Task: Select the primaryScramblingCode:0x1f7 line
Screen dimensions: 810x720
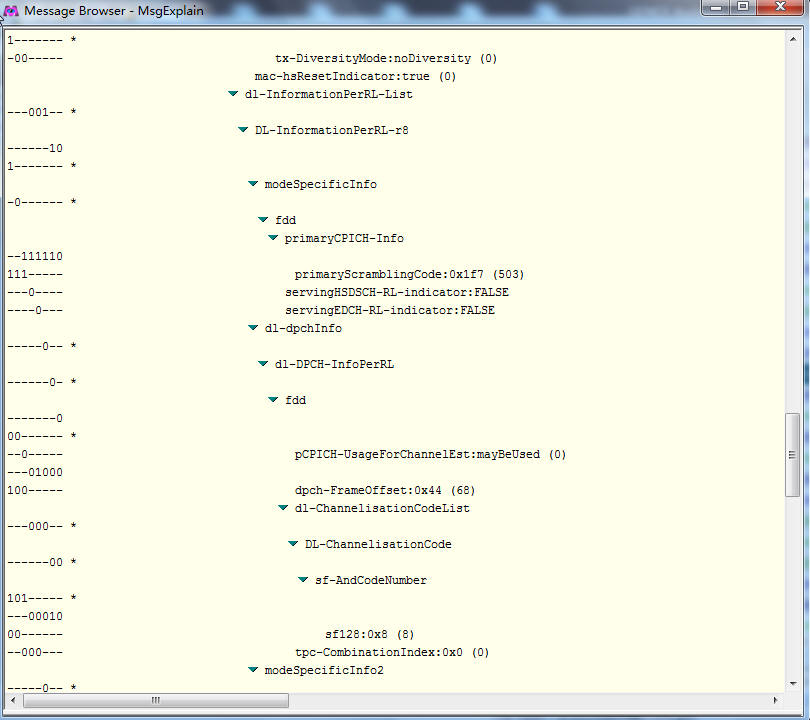Action: (409, 274)
